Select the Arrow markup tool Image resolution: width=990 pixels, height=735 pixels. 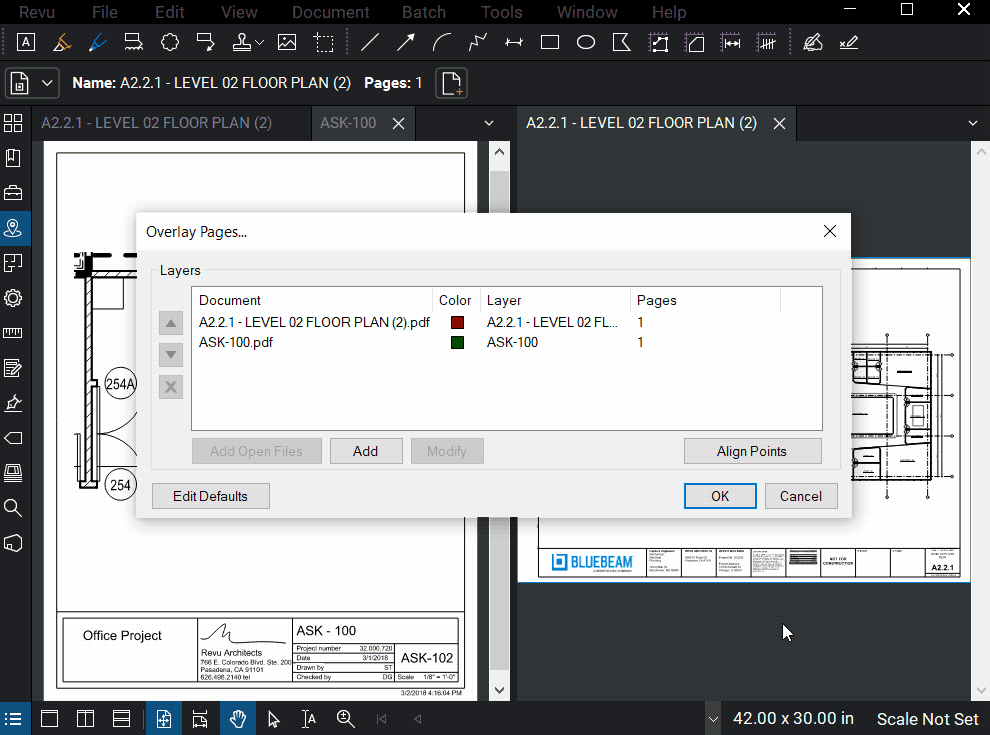[405, 41]
